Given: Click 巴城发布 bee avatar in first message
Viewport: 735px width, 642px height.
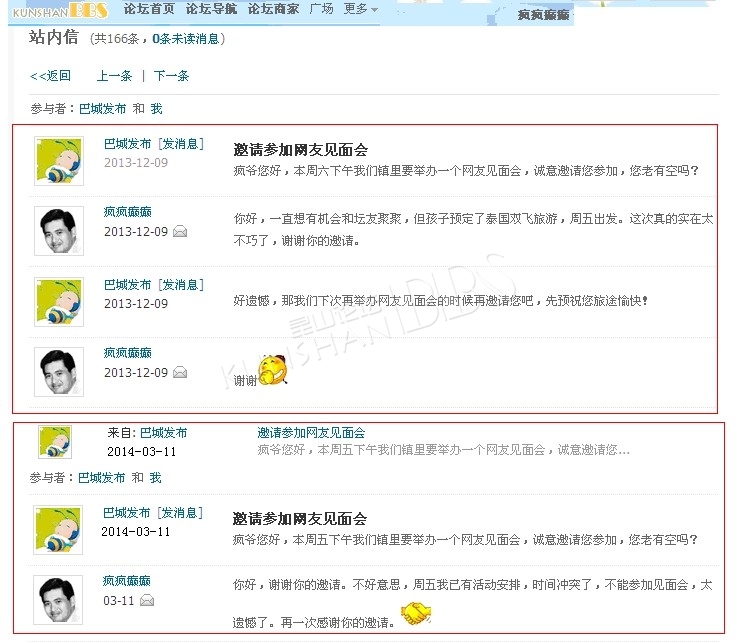Looking at the screenshot, I should [59, 161].
